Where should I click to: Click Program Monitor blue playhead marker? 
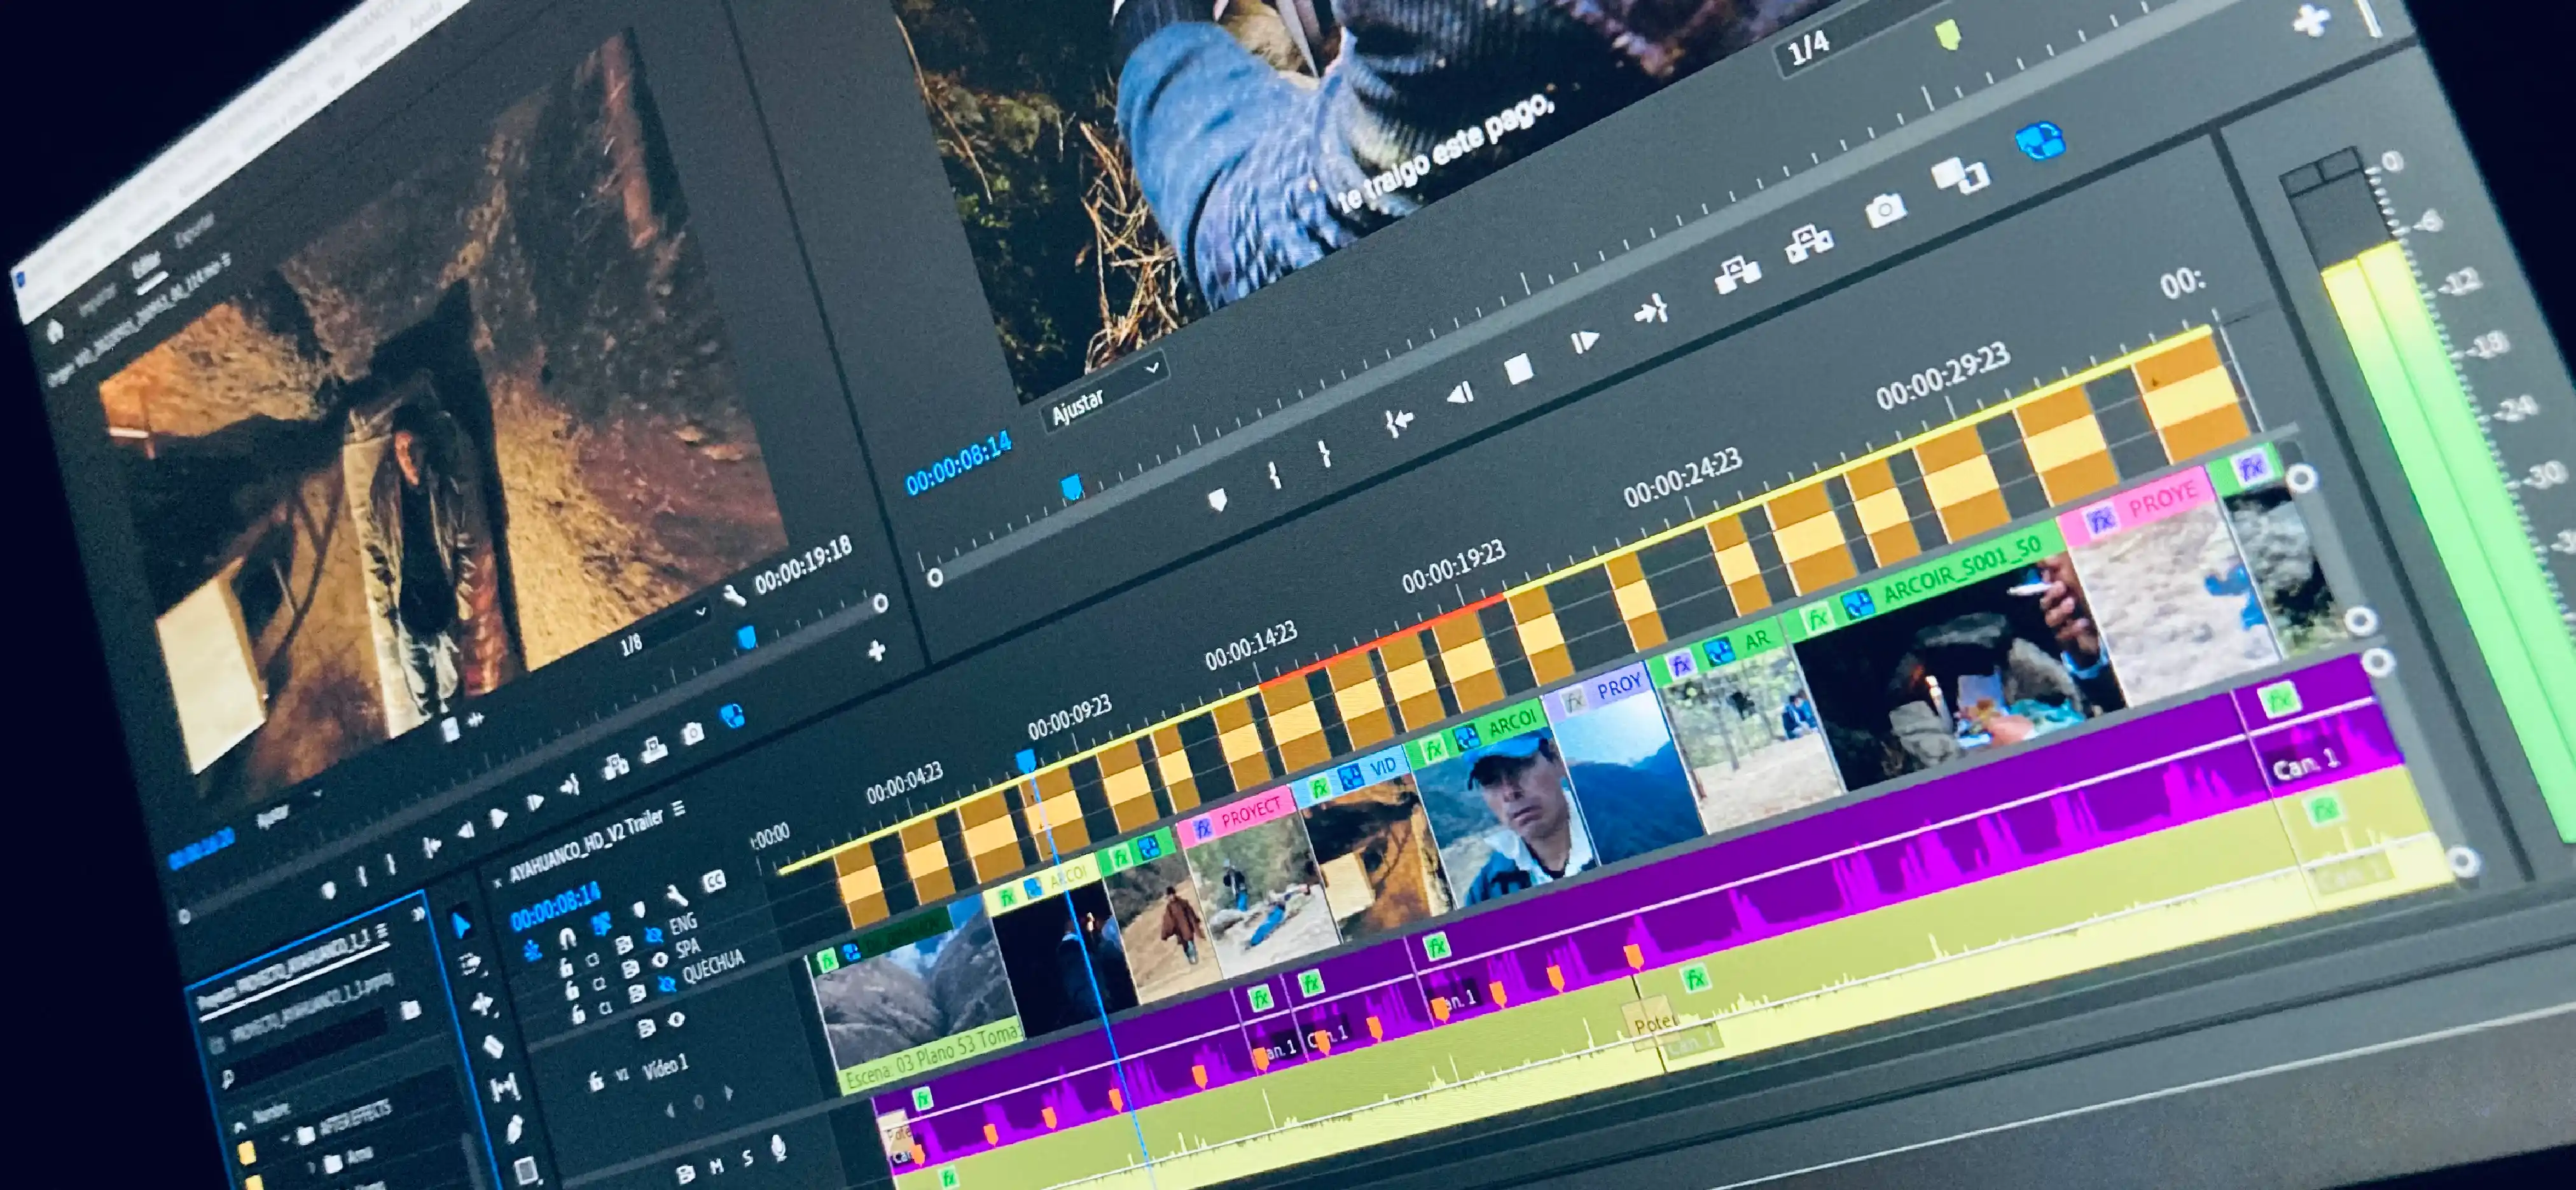pyautogui.click(x=1072, y=487)
